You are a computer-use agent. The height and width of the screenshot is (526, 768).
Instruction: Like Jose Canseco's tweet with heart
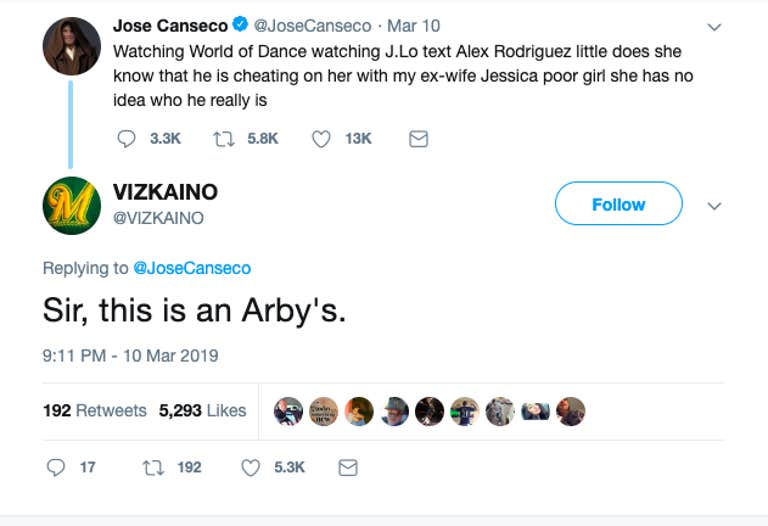pos(321,139)
